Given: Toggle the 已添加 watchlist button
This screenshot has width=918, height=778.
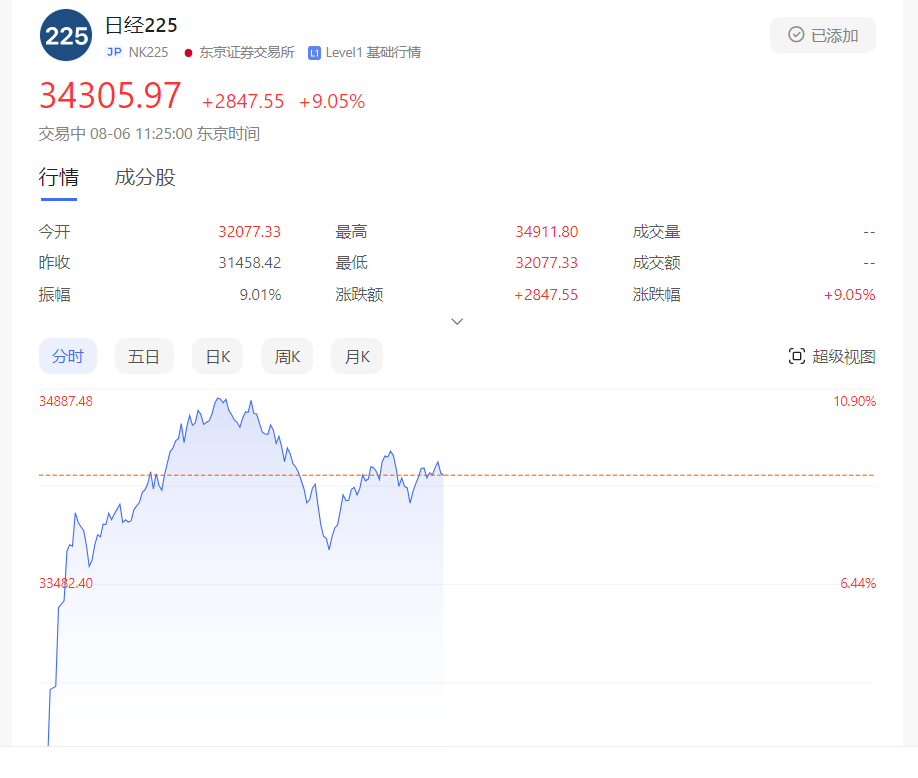Looking at the screenshot, I should coord(822,35).
